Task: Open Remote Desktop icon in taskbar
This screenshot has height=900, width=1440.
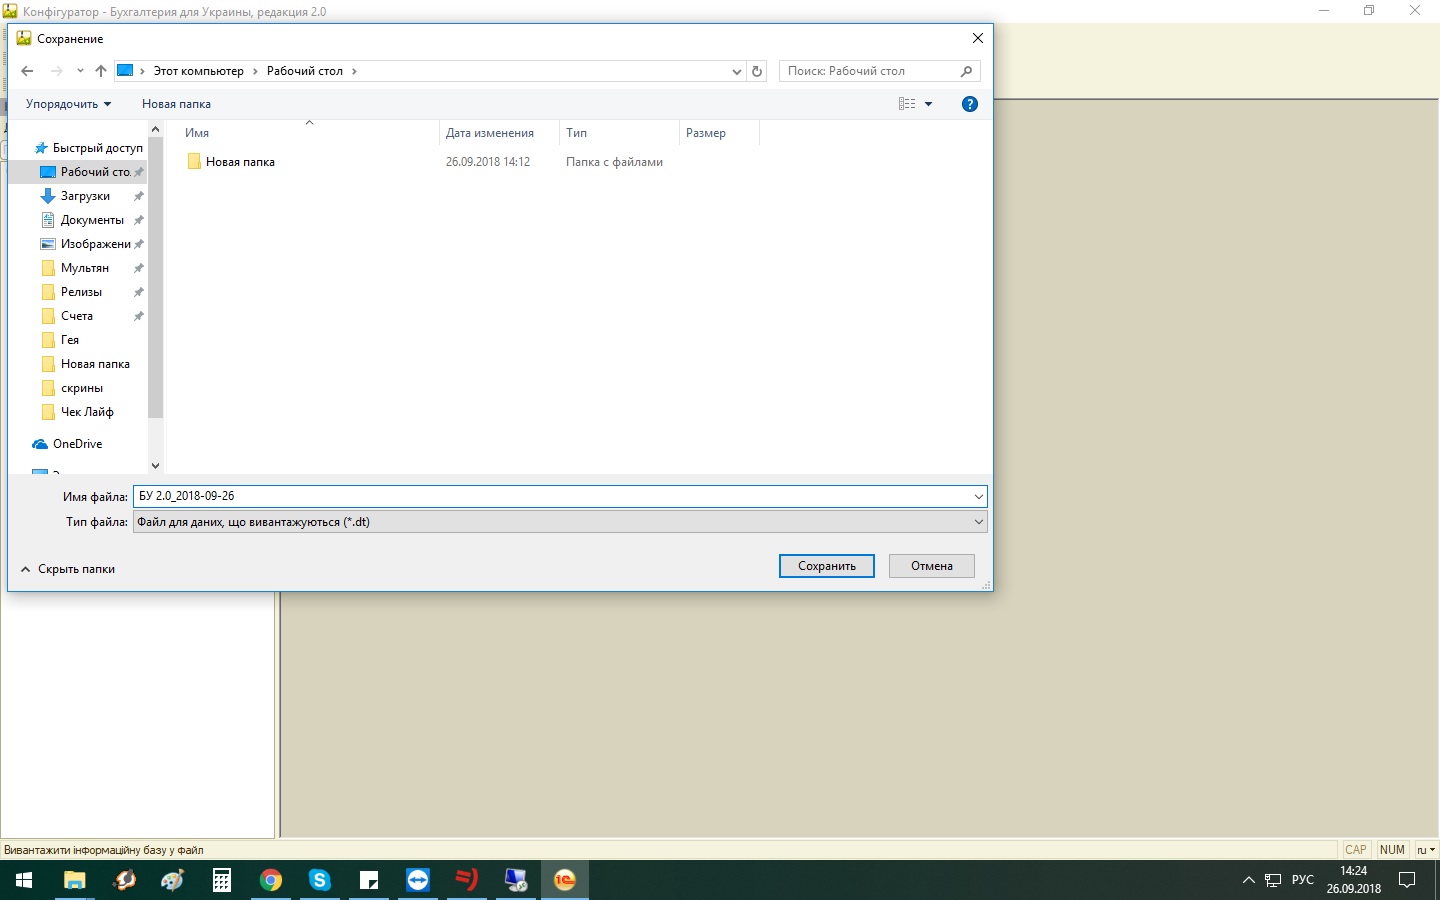Action: coord(516,880)
